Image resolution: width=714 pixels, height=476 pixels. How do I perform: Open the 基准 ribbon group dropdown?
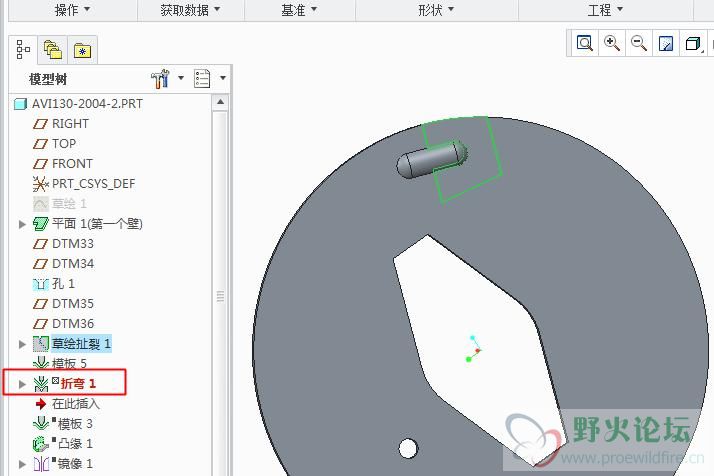tap(299, 10)
